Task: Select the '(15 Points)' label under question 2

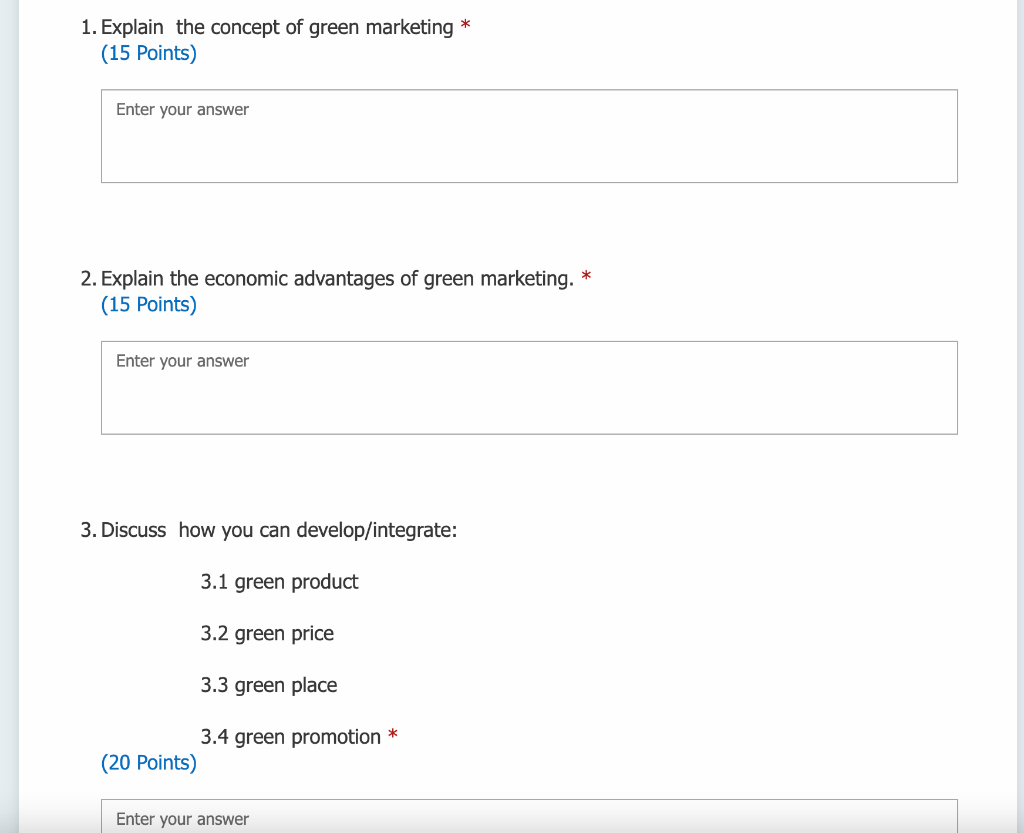Action: [x=148, y=305]
